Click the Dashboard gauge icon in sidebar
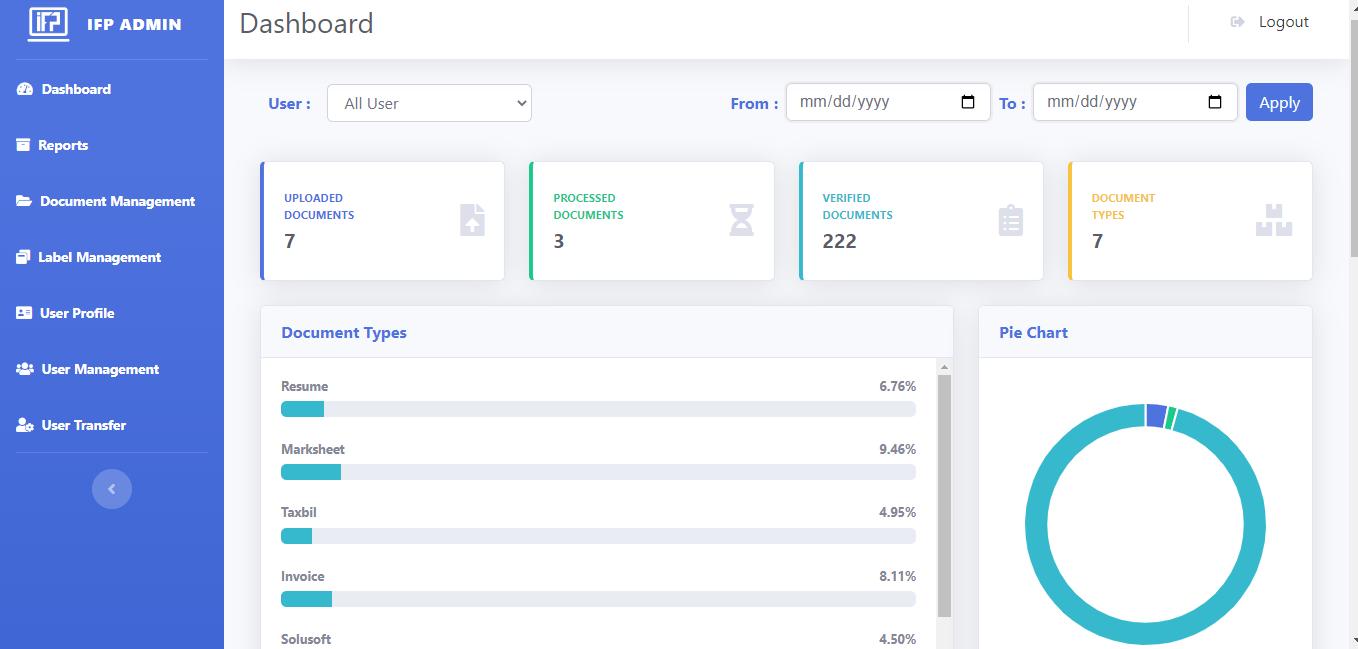 pos(25,89)
